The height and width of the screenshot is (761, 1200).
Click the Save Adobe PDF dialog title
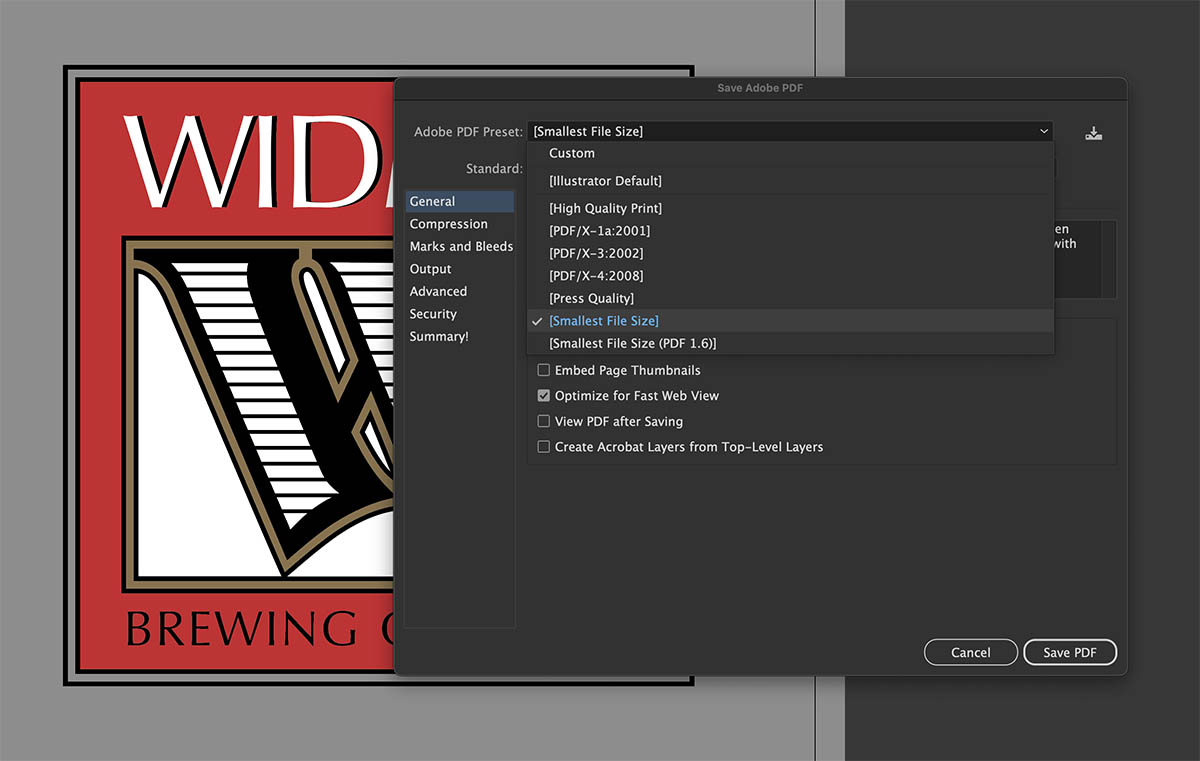(760, 88)
